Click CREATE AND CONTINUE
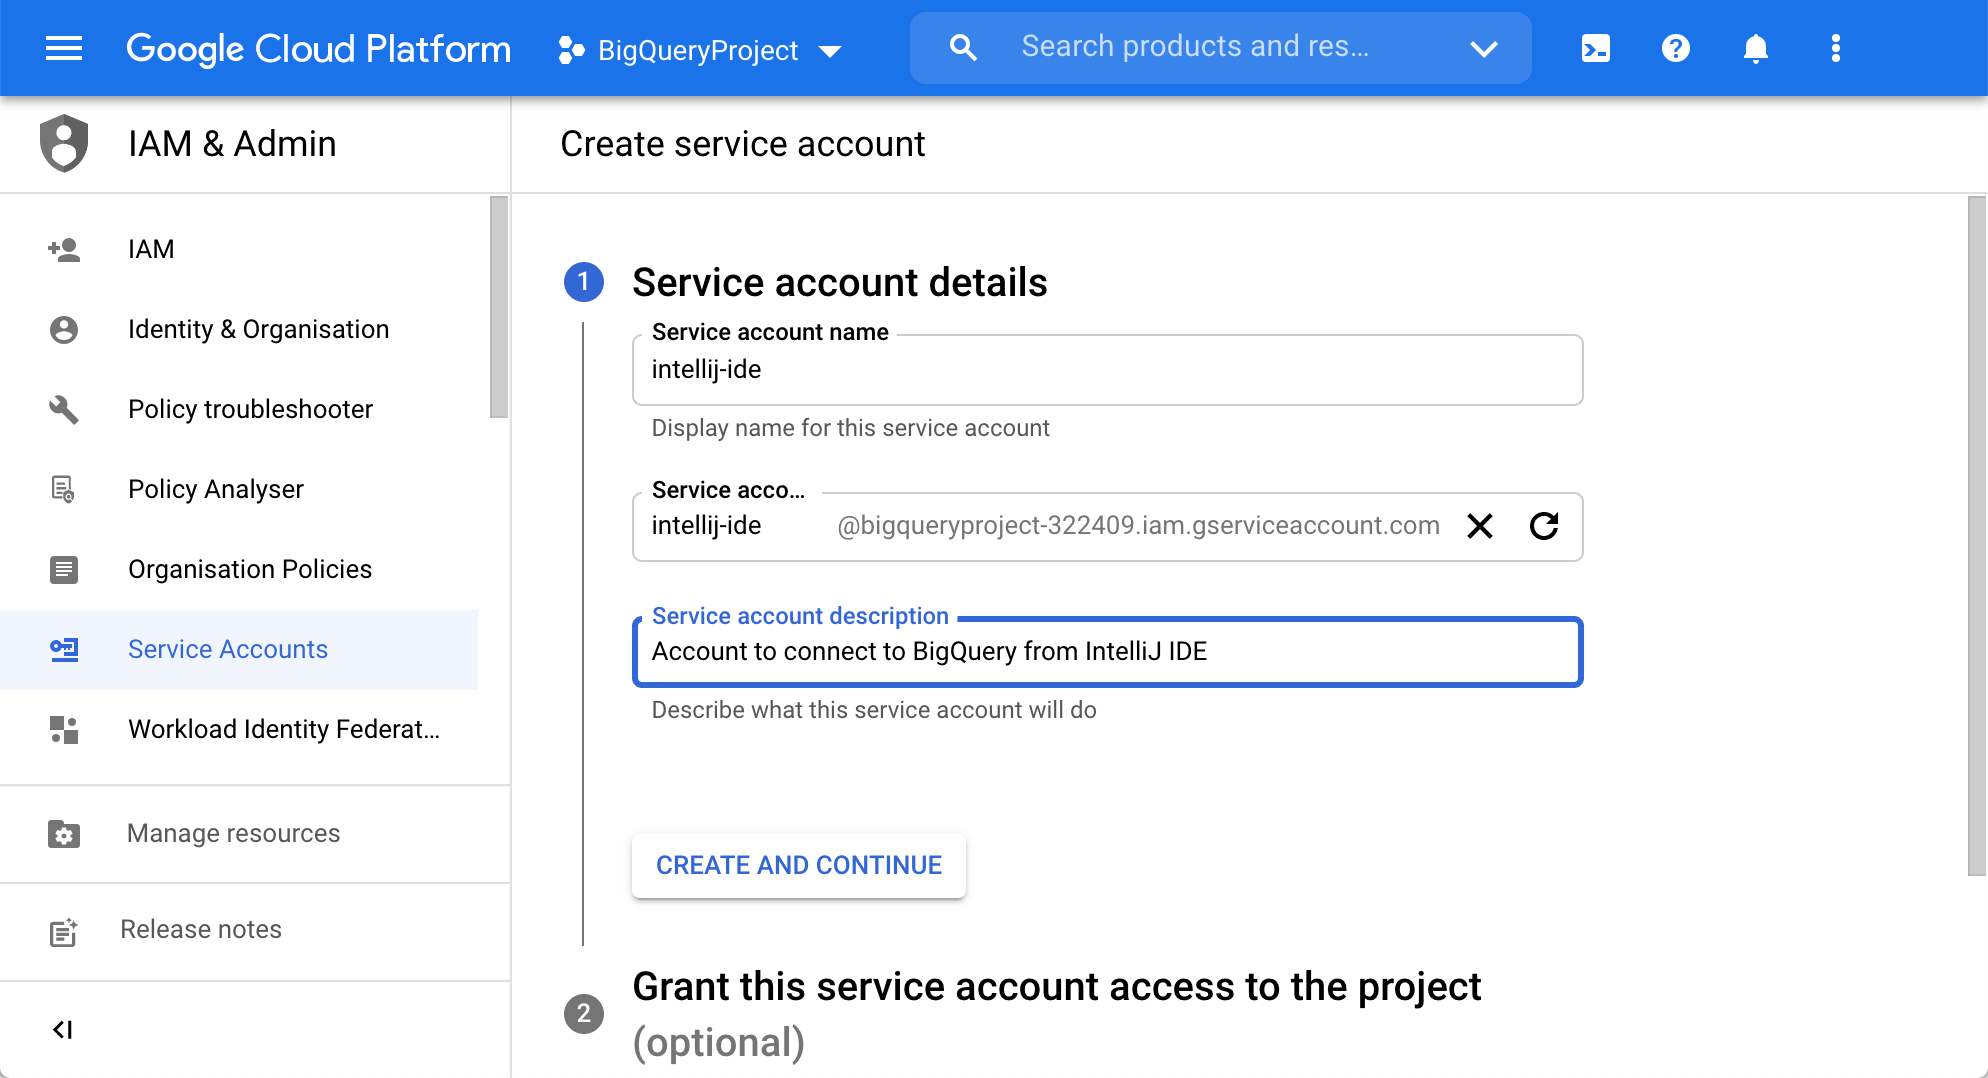1988x1078 pixels. point(798,865)
